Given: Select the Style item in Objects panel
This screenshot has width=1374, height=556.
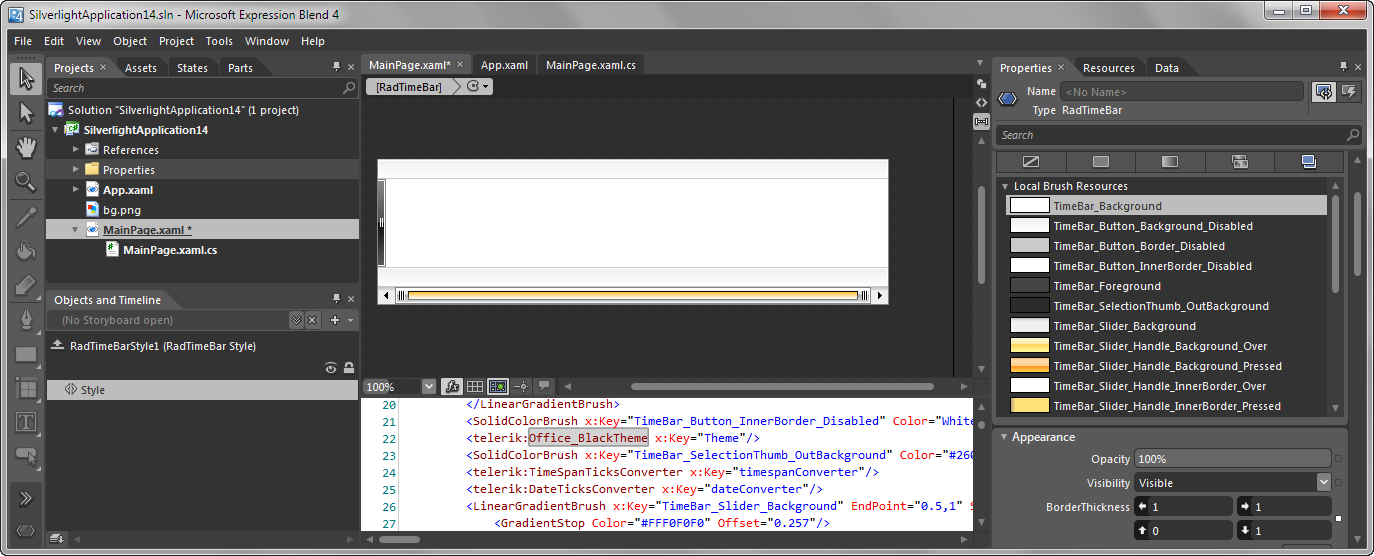Looking at the screenshot, I should 202,390.
